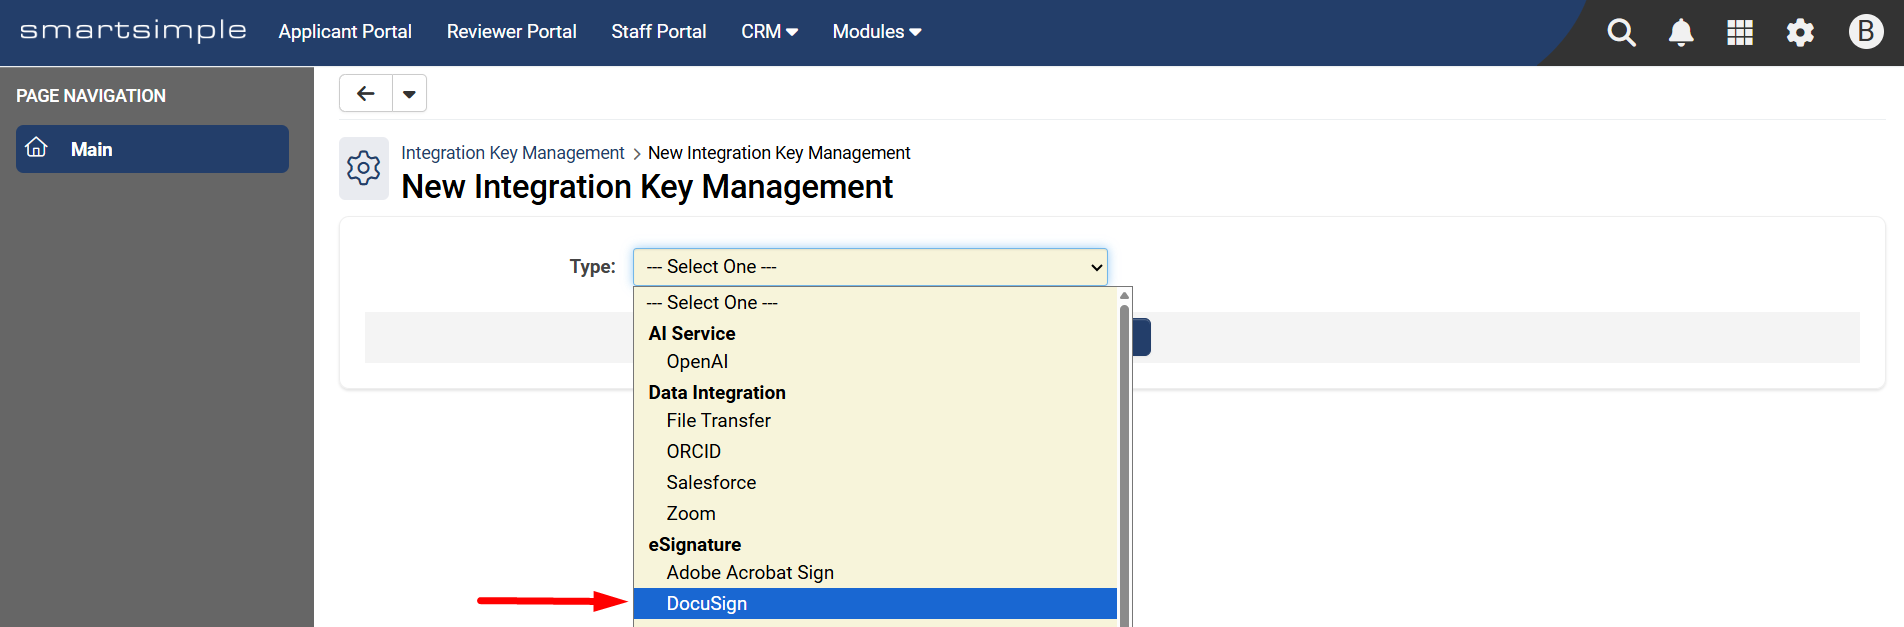Choose OpenAI from the type list
1904x627 pixels.
click(x=875, y=362)
